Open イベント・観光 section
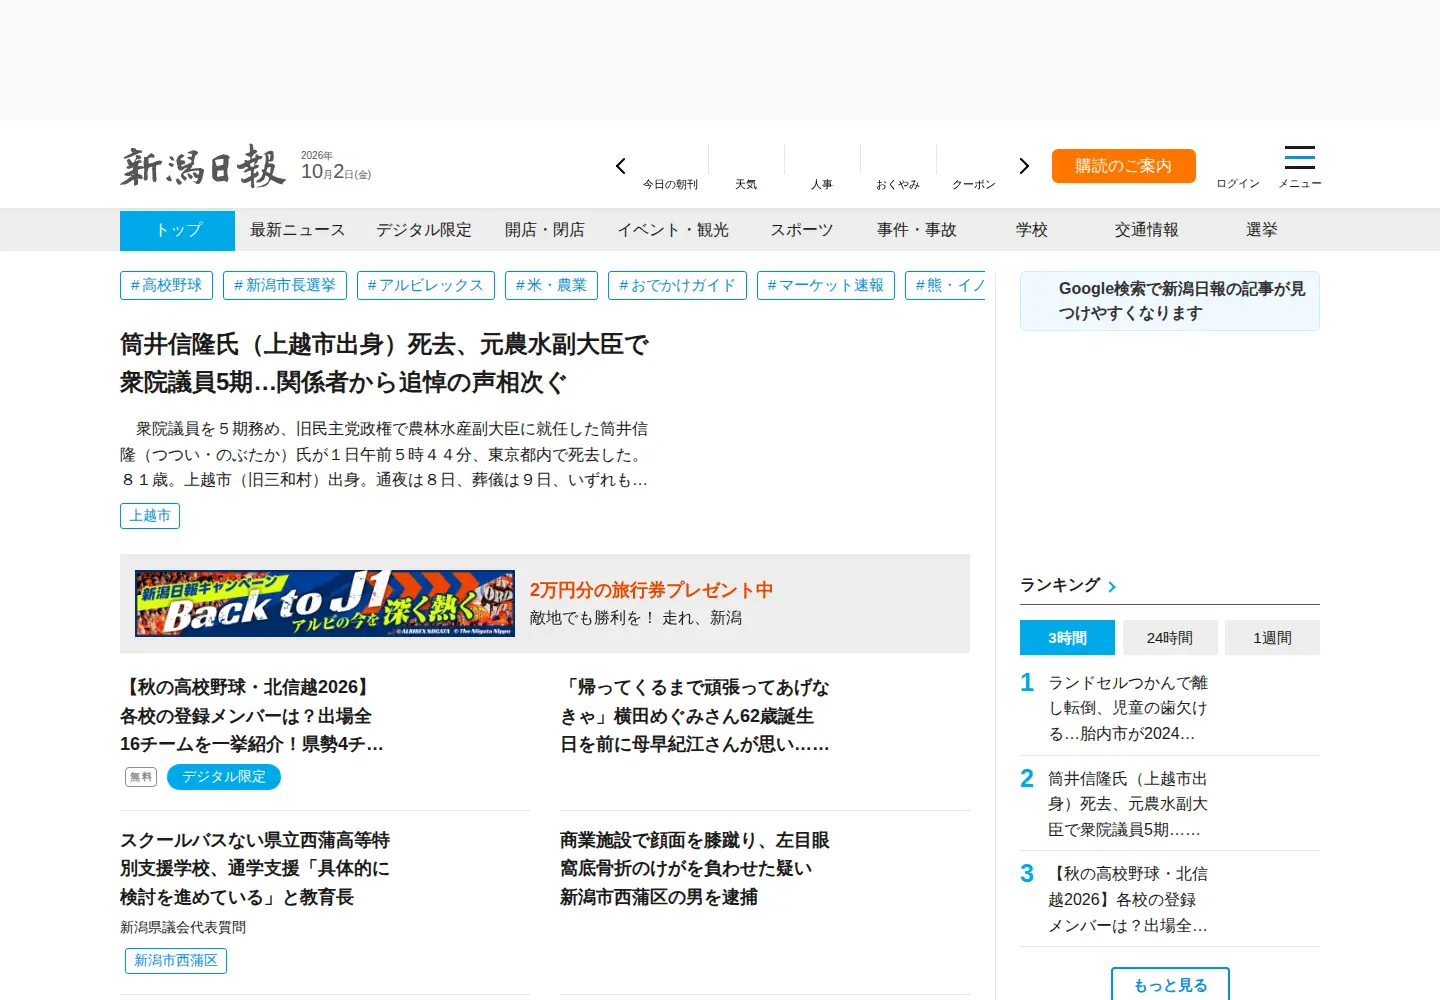The image size is (1440, 1000). click(x=673, y=230)
